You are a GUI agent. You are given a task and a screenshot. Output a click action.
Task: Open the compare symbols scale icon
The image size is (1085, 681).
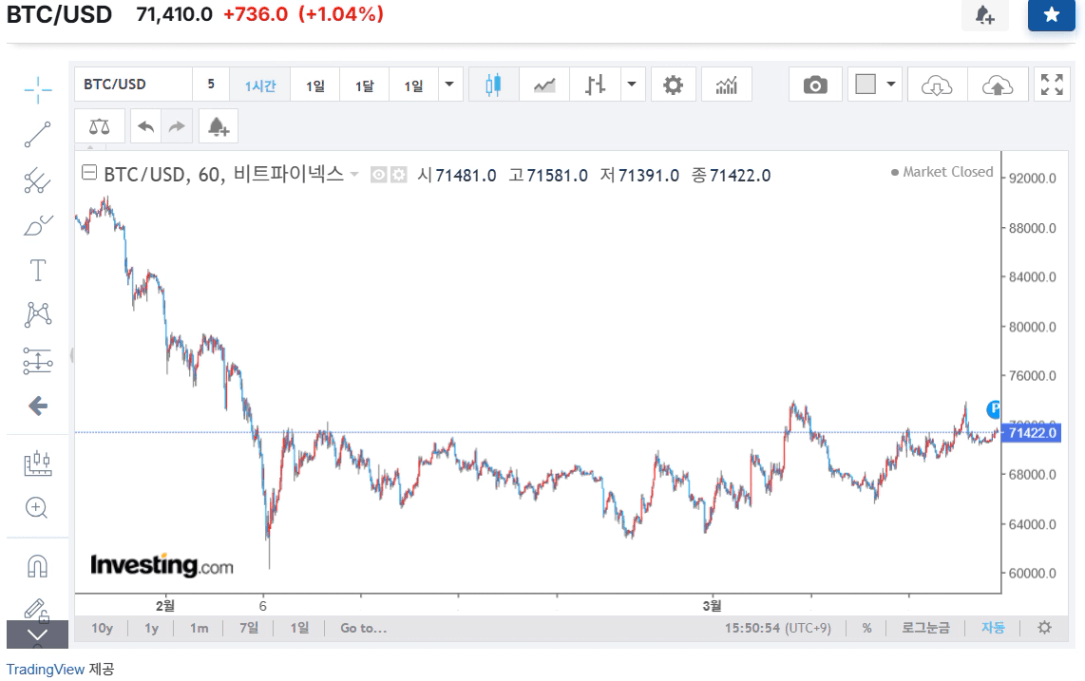pyautogui.click(x=100, y=127)
